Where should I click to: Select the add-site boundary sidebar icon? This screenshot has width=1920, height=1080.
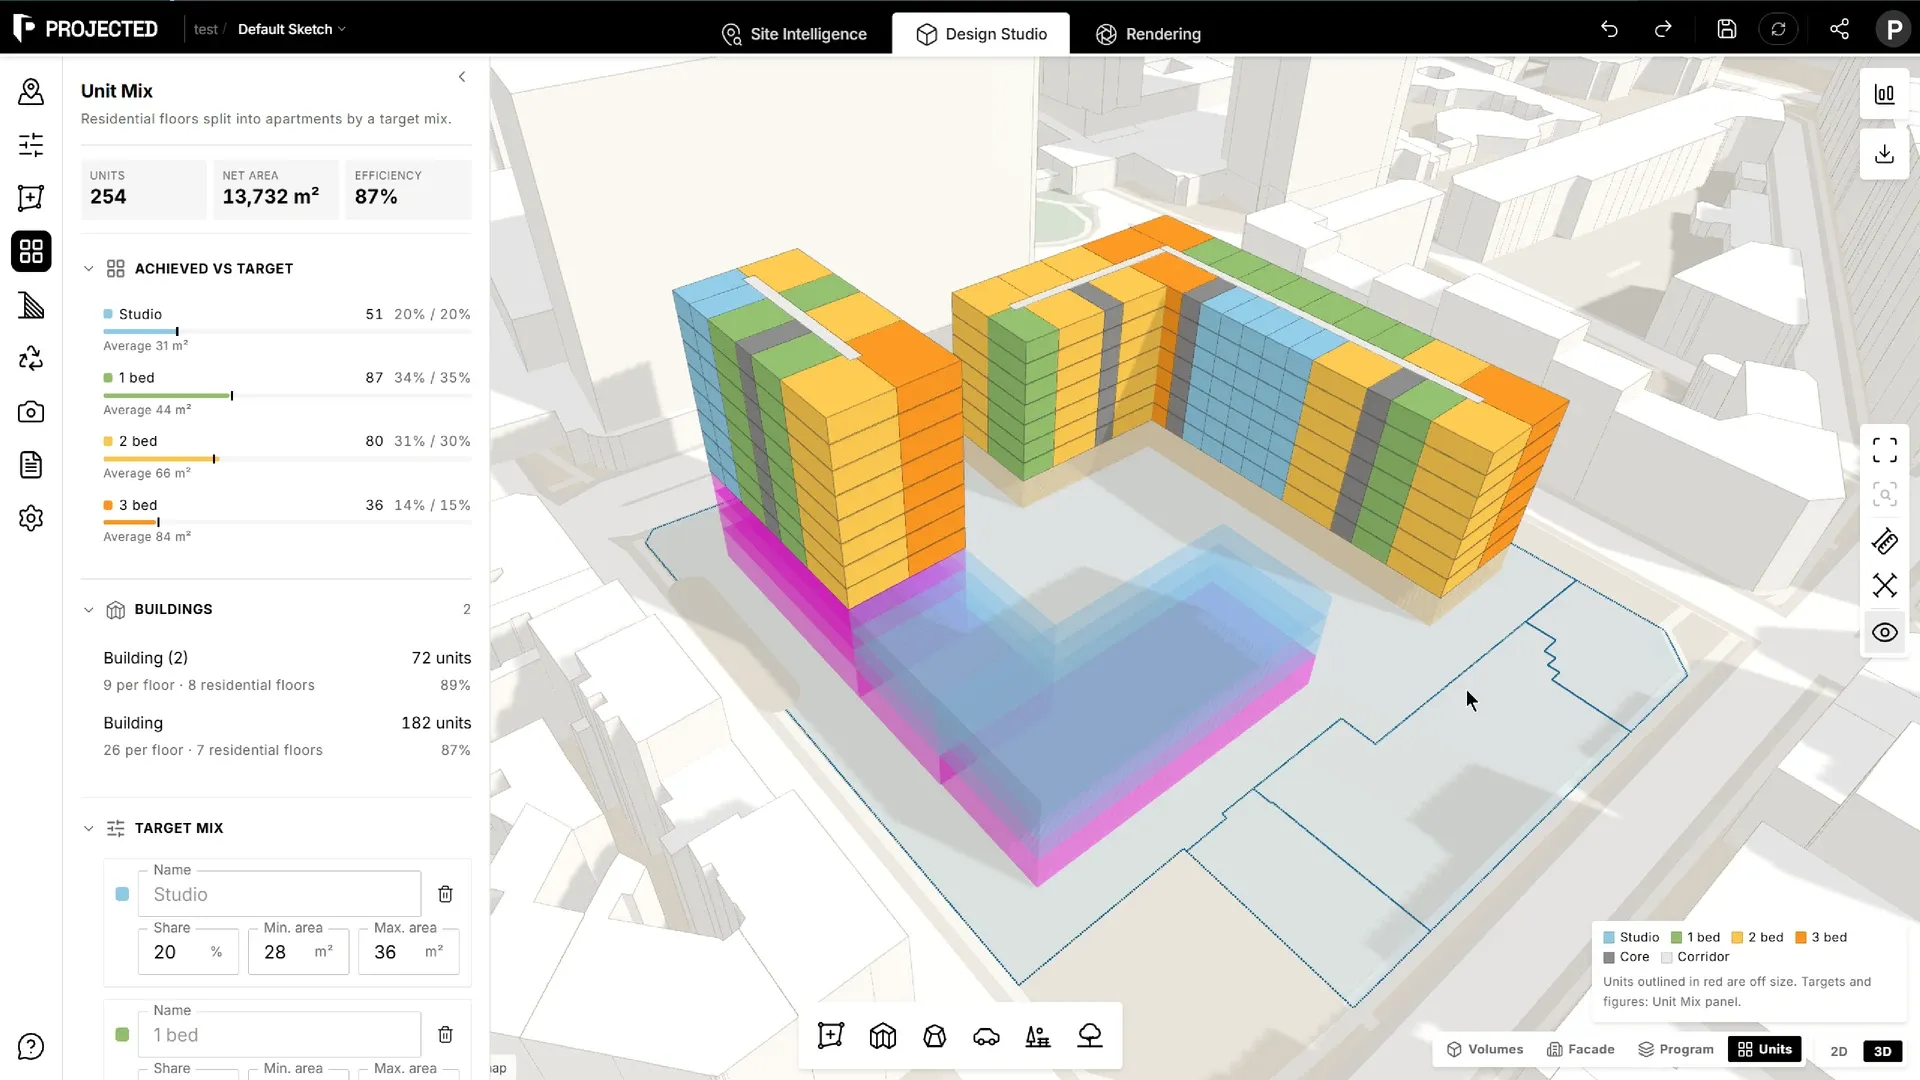coord(31,198)
